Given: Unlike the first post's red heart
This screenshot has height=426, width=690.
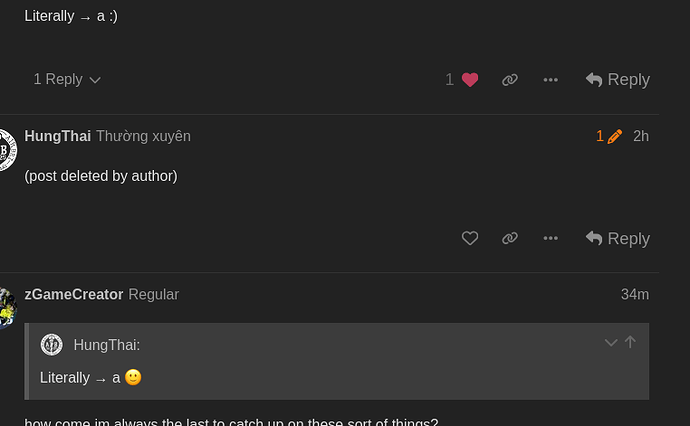Looking at the screenshot, I should [x=470, y=80].
